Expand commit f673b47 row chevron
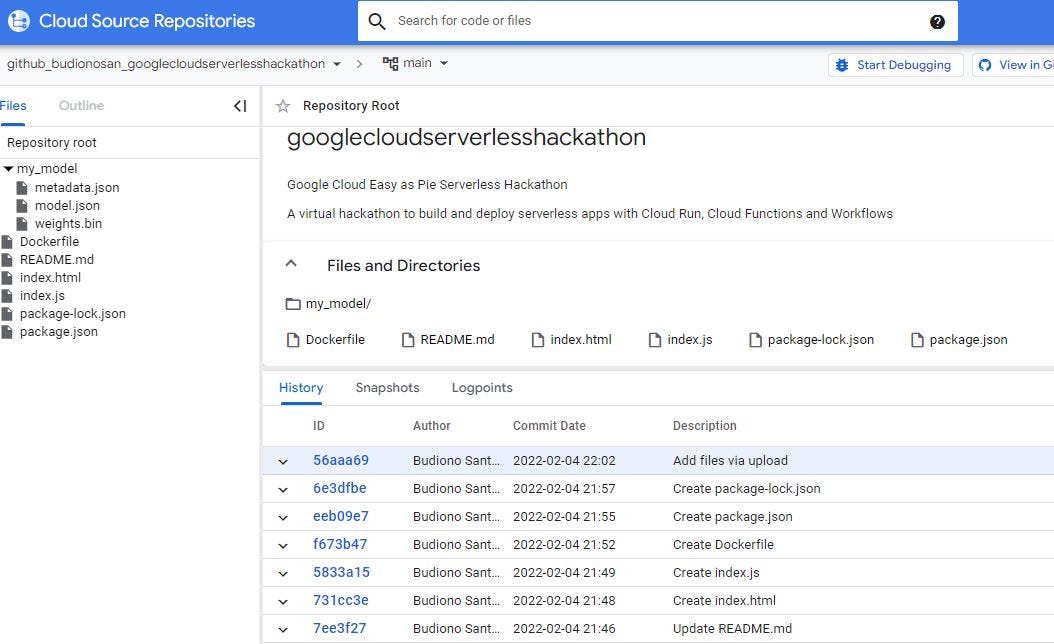 click(x=283, y=546)
